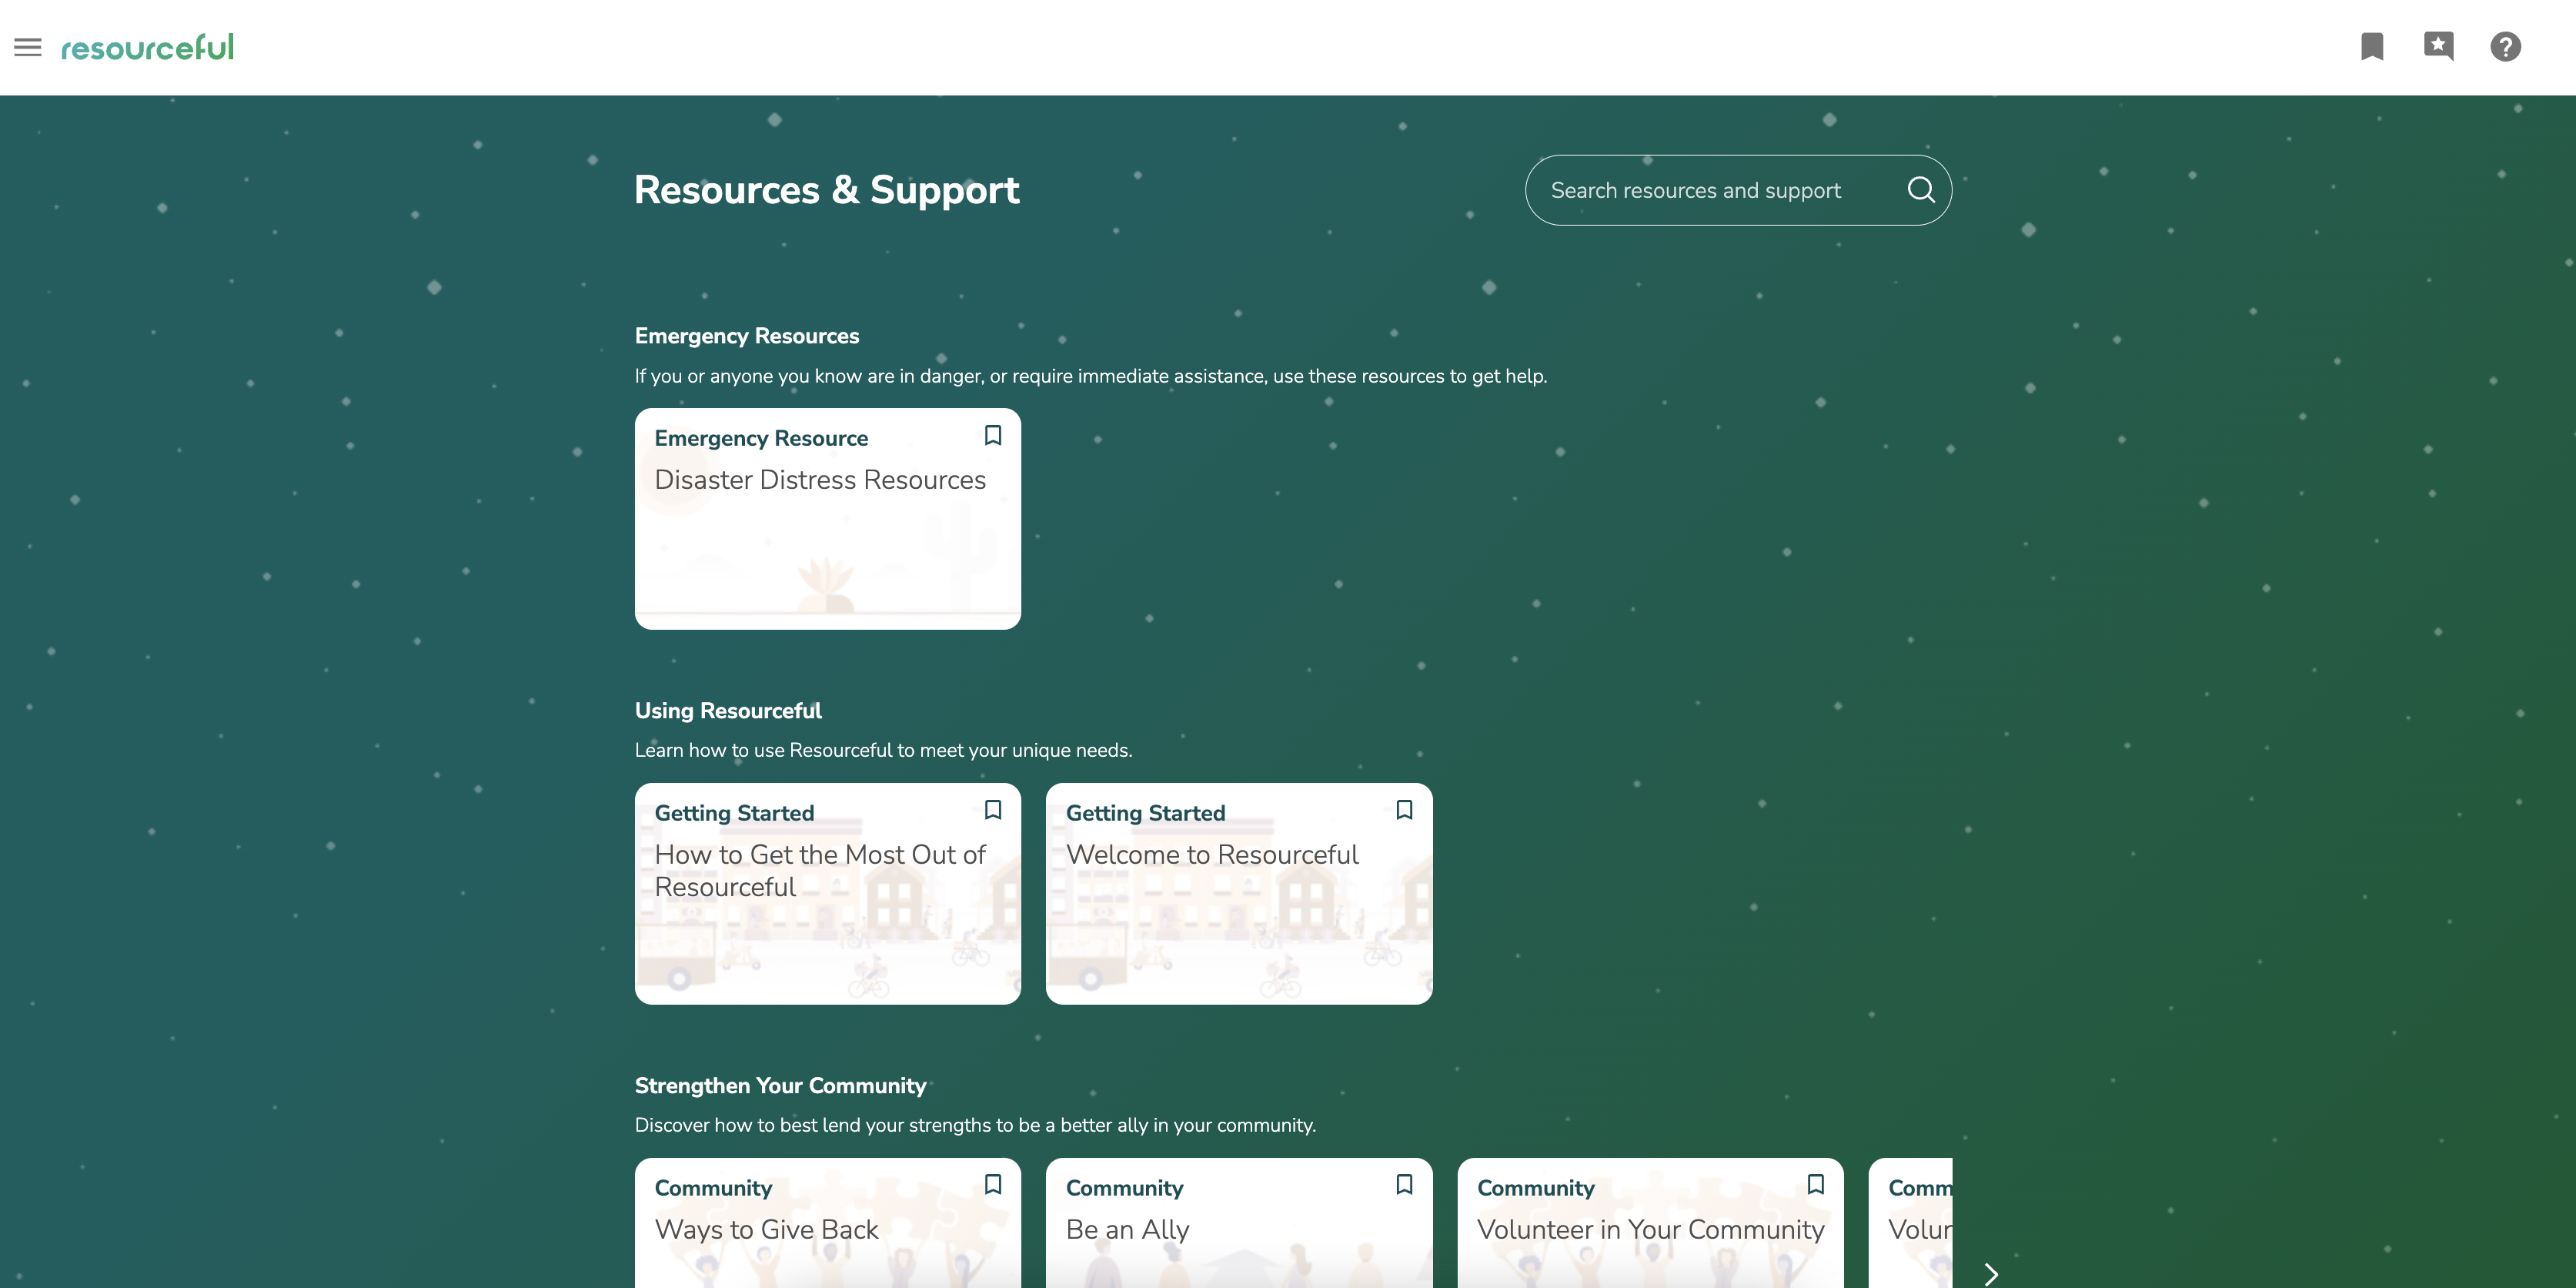This screenshot has width=2576, height=1288.
Task: Open the partially visible fourth Community card
Action: tap(1915, 1230)
